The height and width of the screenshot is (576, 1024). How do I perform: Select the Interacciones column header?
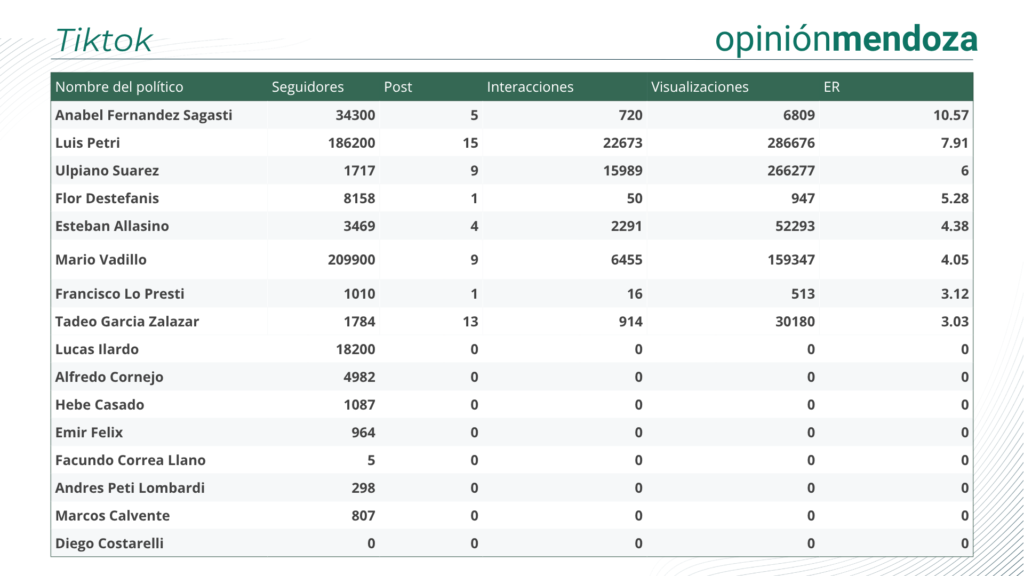(530, 87)
